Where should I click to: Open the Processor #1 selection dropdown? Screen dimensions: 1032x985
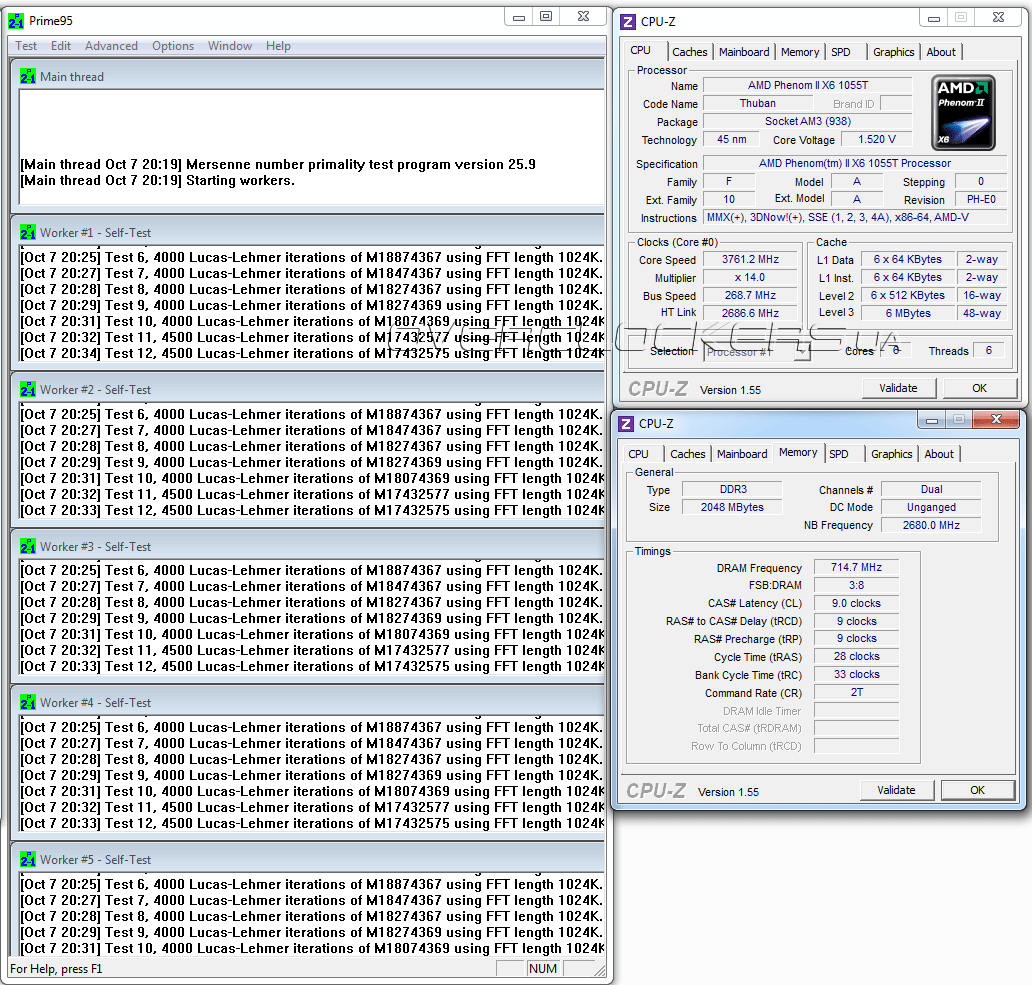coord(757,352)
